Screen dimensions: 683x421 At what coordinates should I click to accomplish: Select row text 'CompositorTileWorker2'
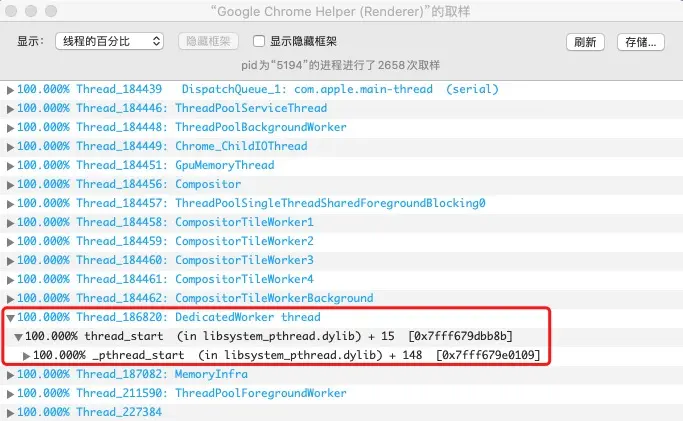point(244,241)
